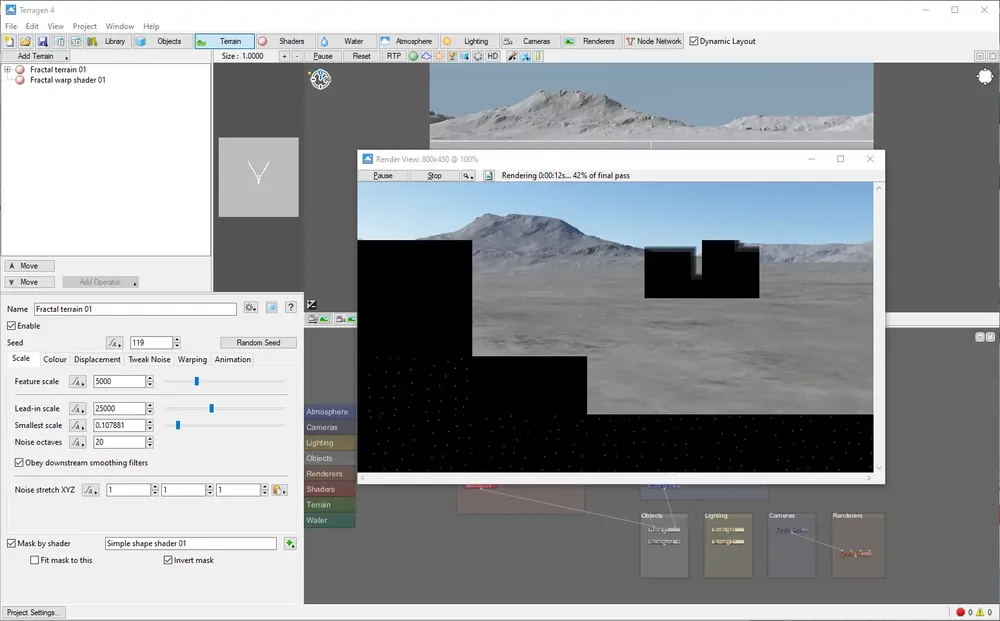Image resolution: width=1000 pixels, height=621 pixels.
Task: Click the Random Seed button
Action: [258, 343]
